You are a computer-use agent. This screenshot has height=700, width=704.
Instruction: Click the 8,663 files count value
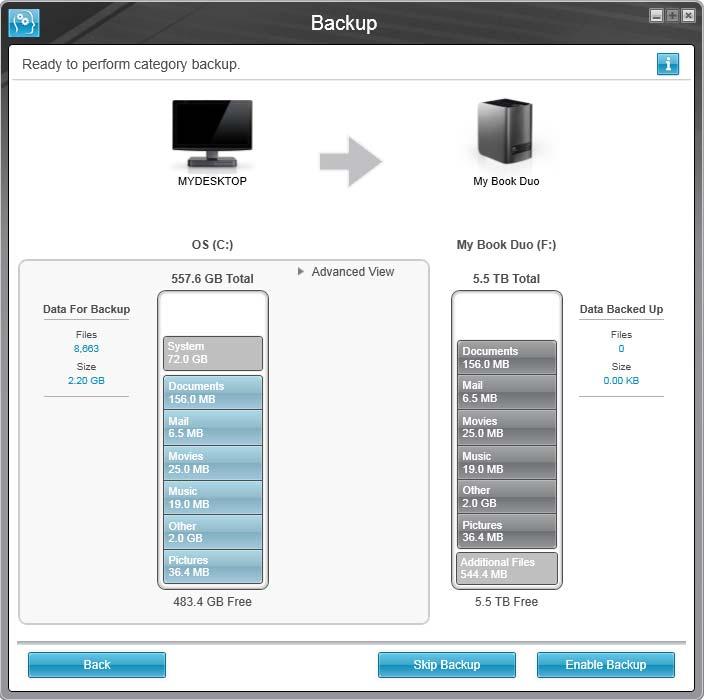pos(86,348)
